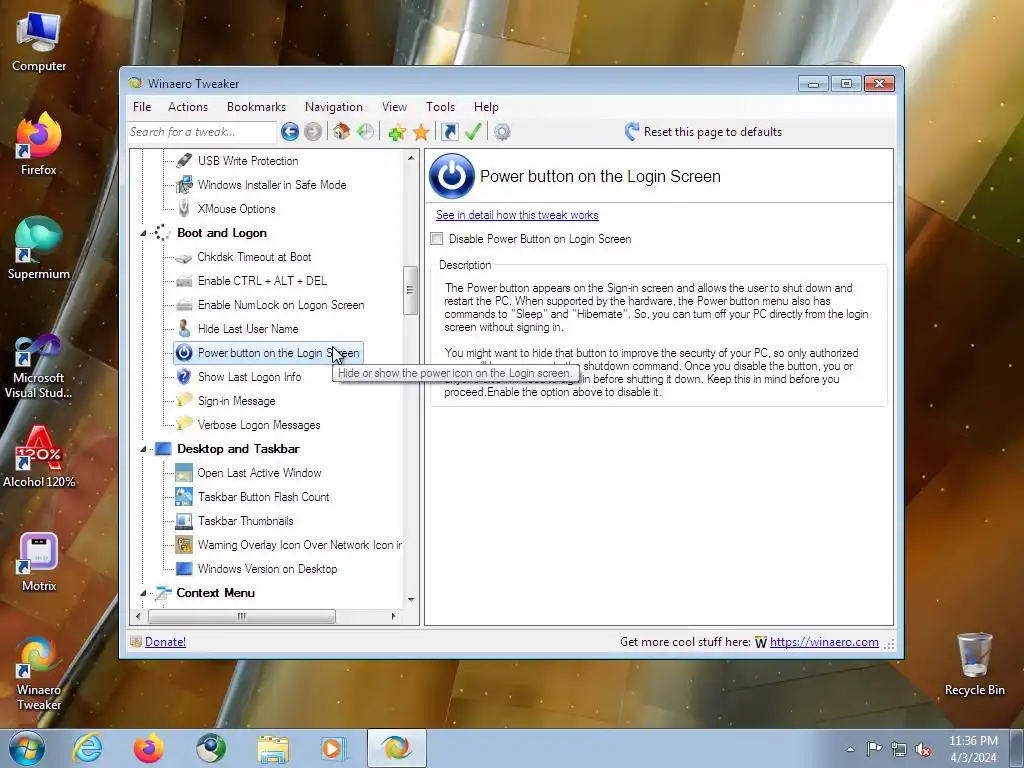Image resolution: width=1024 pixels, height=768 pixels.
Task: Open the Supermium desktop shortcut
Action: click(x=39, y=249)
